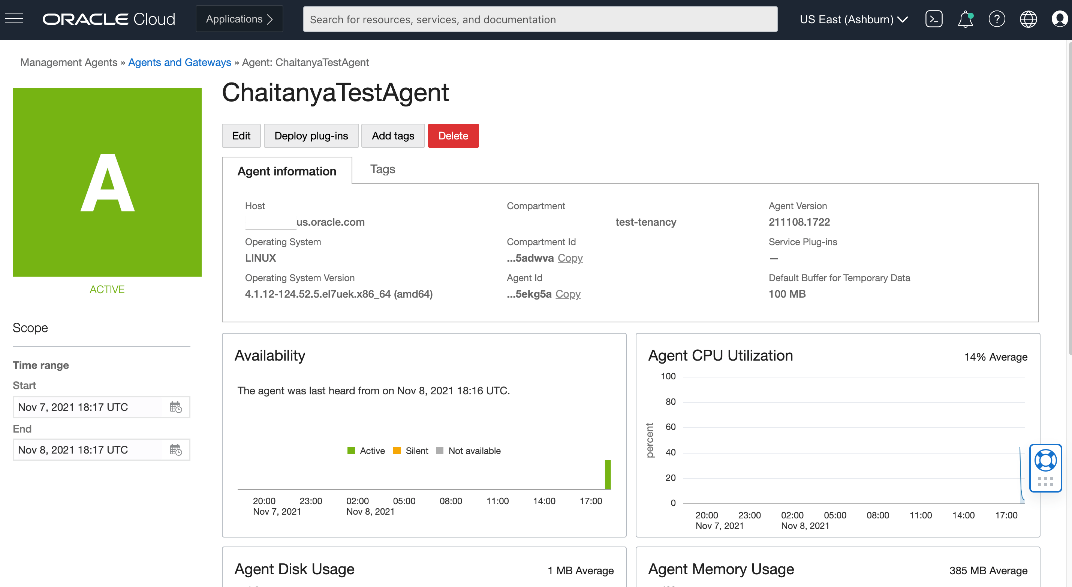Toggle the Not available legend entry
Viewport: 1072px width, 587px height.
469,451
